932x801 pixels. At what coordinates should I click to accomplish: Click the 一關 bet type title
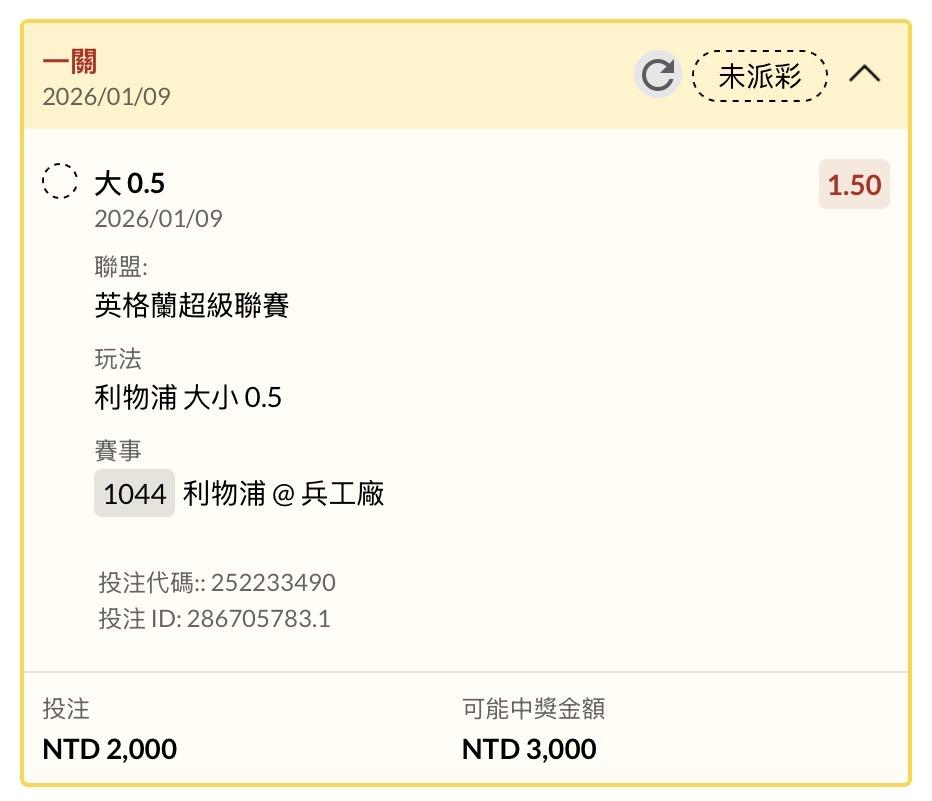pyautogui.click(x=70, y=62)
